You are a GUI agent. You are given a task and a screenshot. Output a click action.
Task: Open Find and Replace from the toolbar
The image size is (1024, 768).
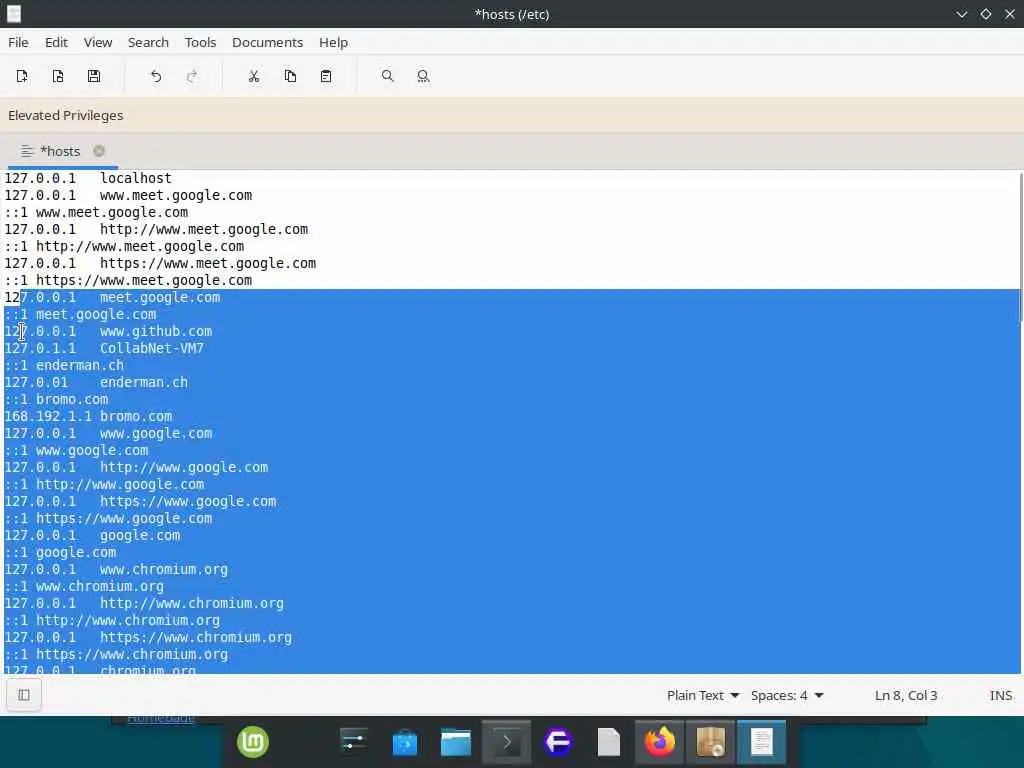423,76
